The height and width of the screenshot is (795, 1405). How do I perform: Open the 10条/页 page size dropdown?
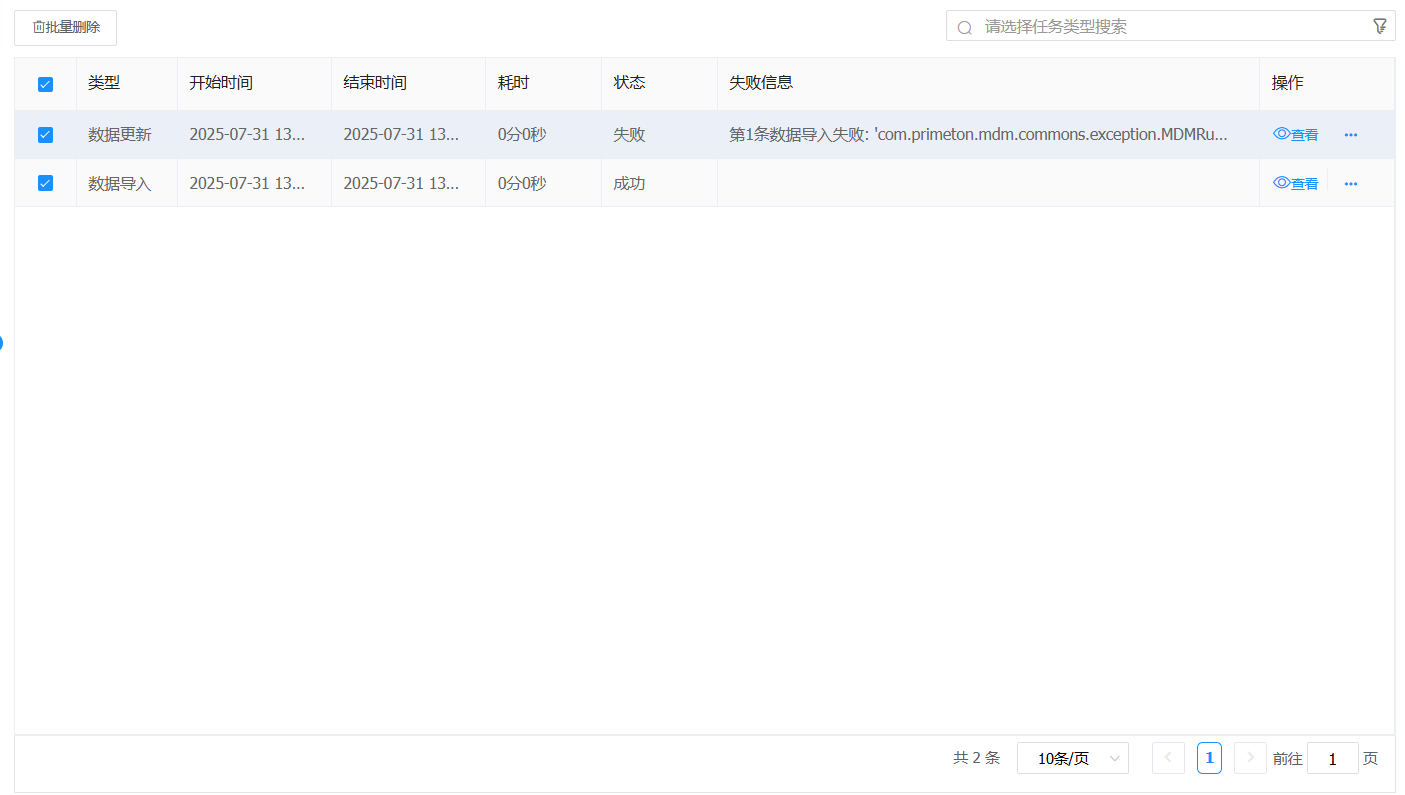pyautogui.click(x=1072, y=758)
